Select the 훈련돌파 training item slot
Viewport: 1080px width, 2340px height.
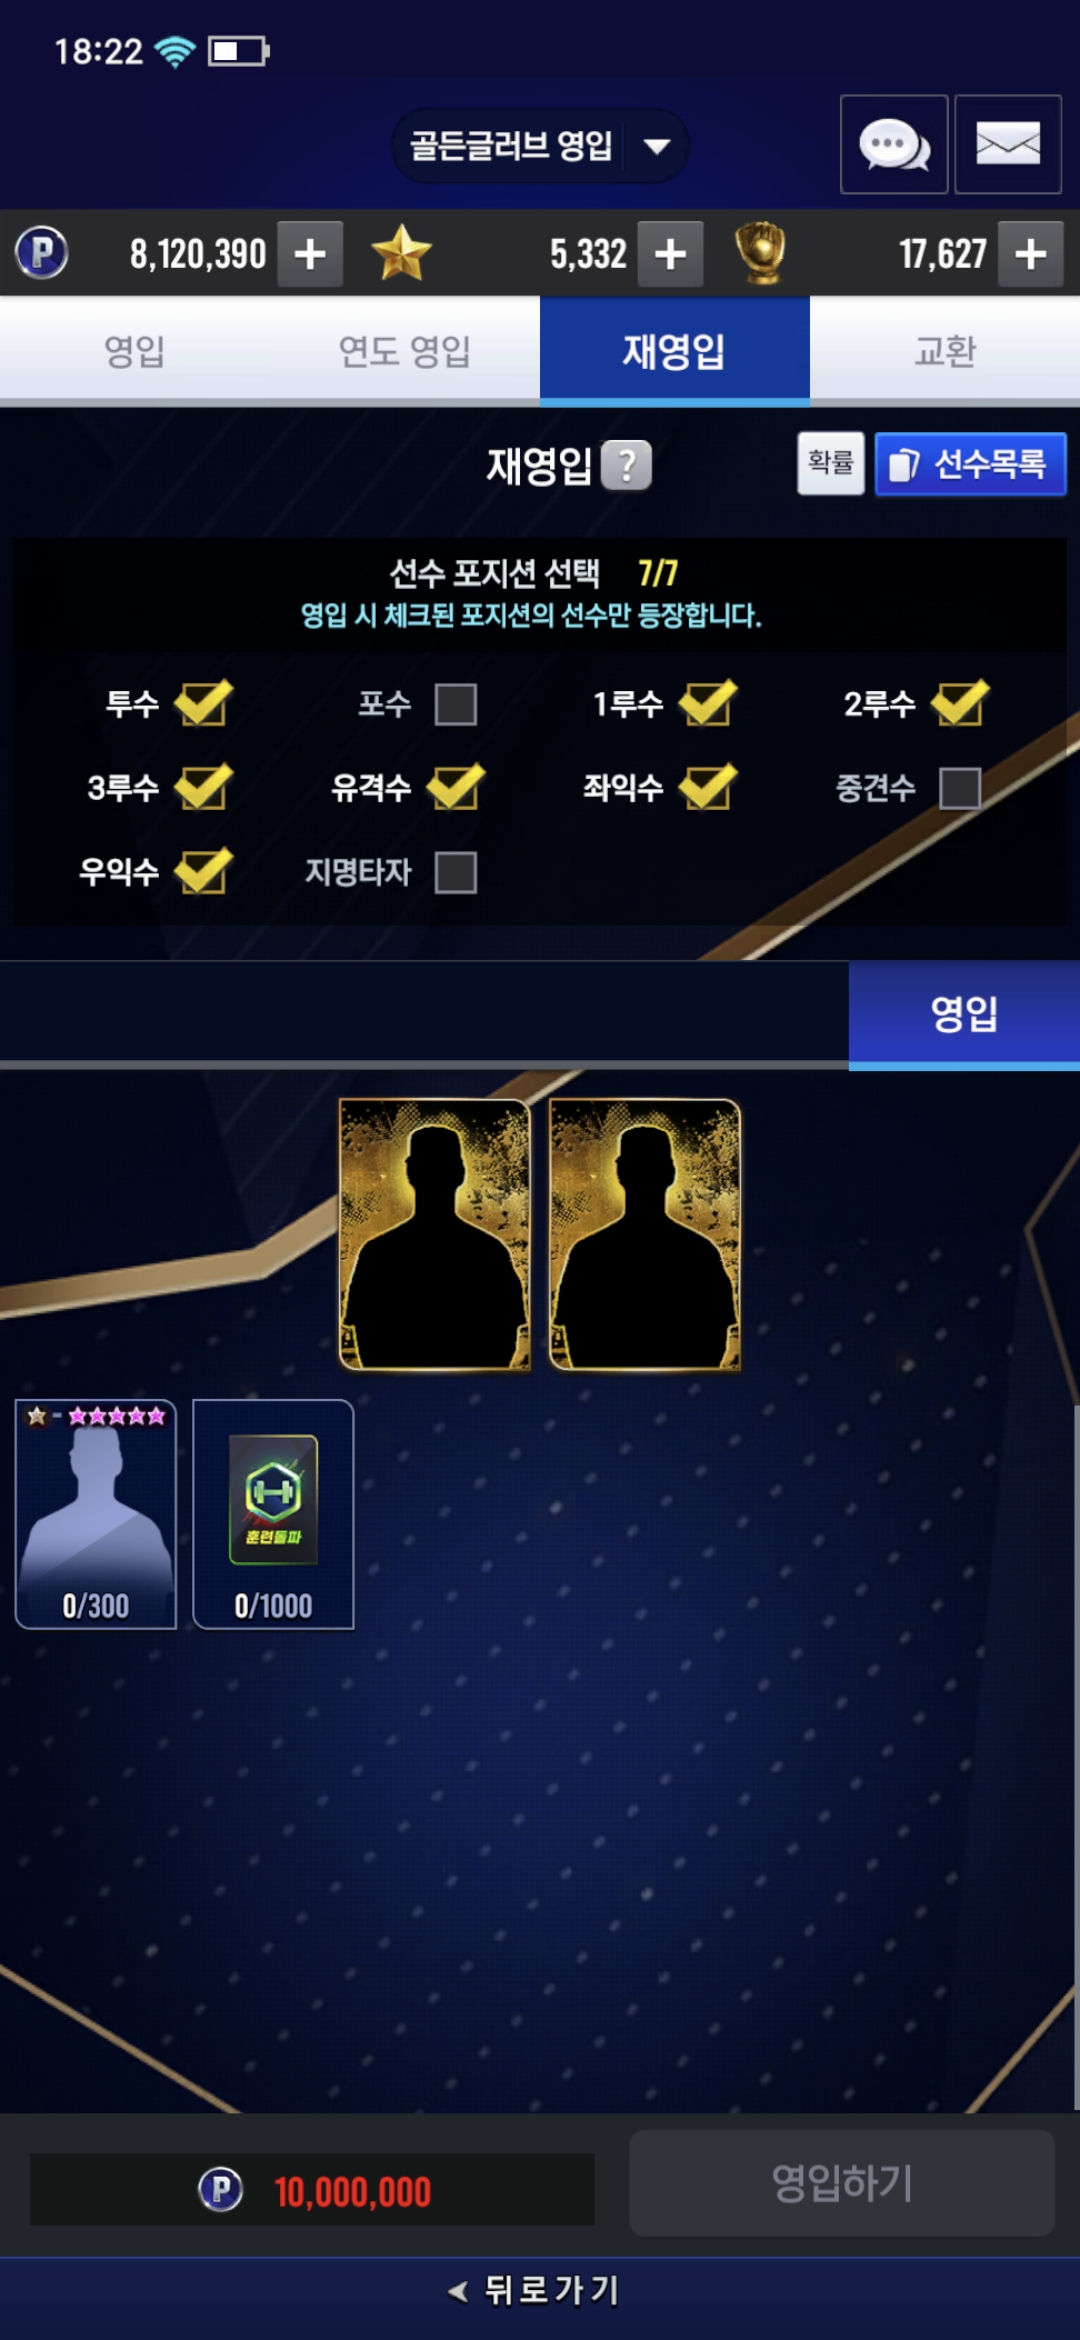point(273,1514)
